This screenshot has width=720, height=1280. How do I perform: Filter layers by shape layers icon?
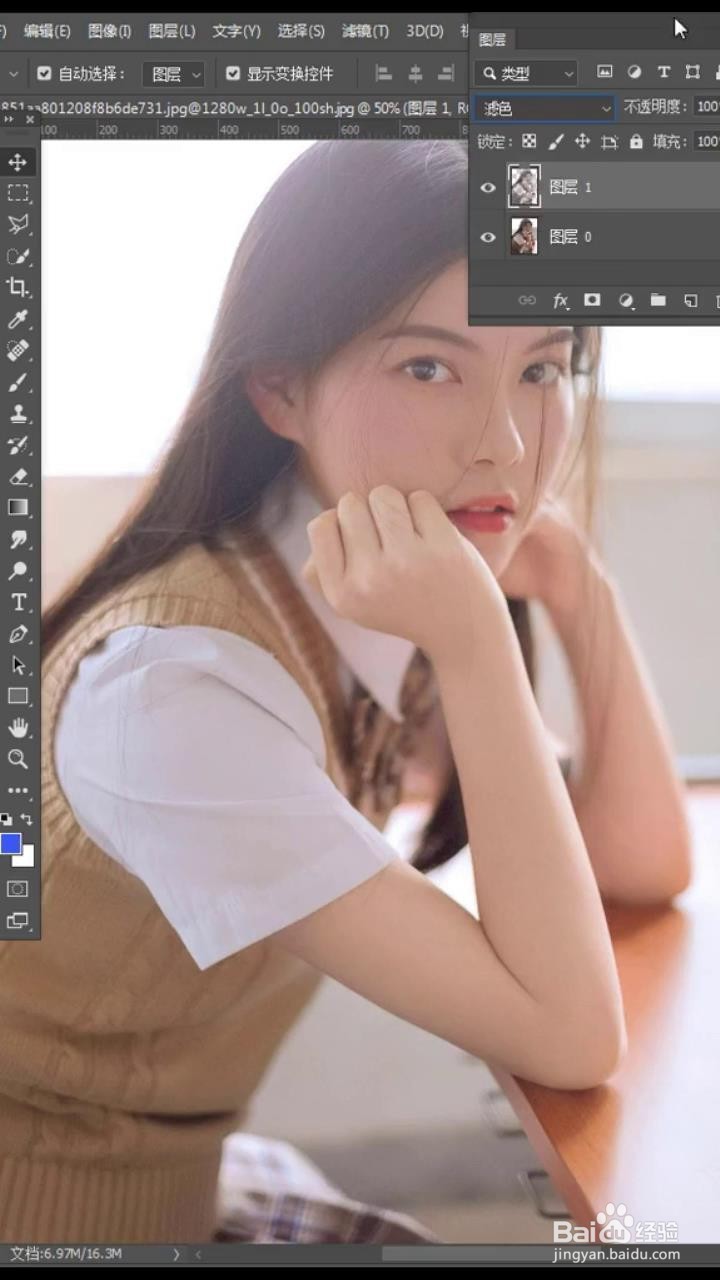[x=692, y=72]
